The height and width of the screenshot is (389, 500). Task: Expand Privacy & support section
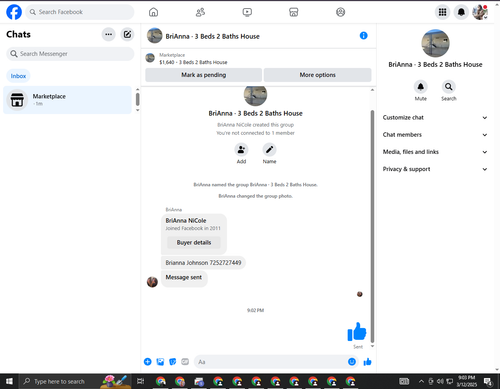435,169
